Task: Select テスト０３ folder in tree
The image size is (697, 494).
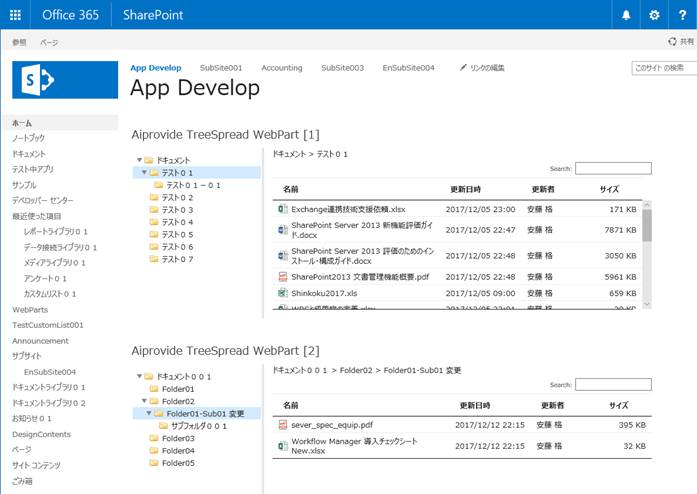Action: click(177, 209)
